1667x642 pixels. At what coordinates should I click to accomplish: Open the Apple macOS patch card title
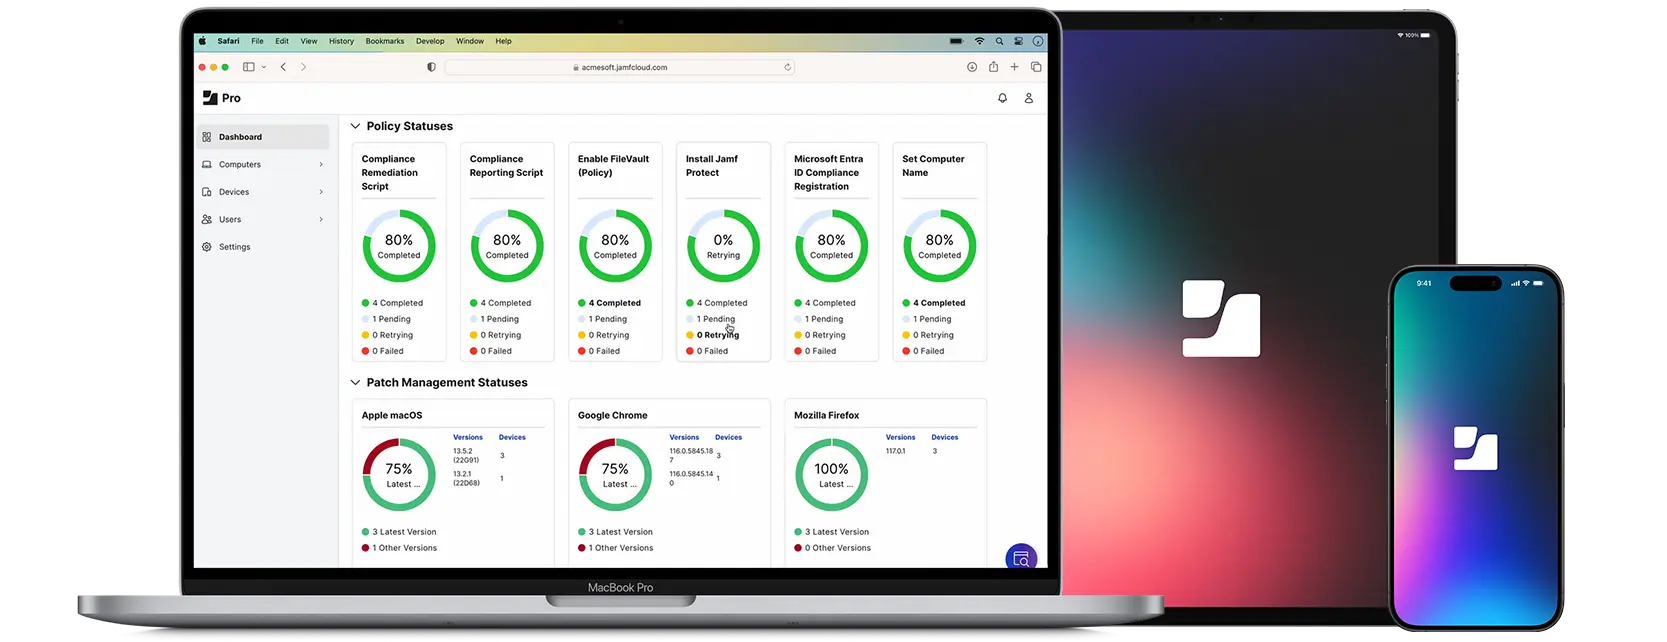pyautogui.click(x=392, y=415)
